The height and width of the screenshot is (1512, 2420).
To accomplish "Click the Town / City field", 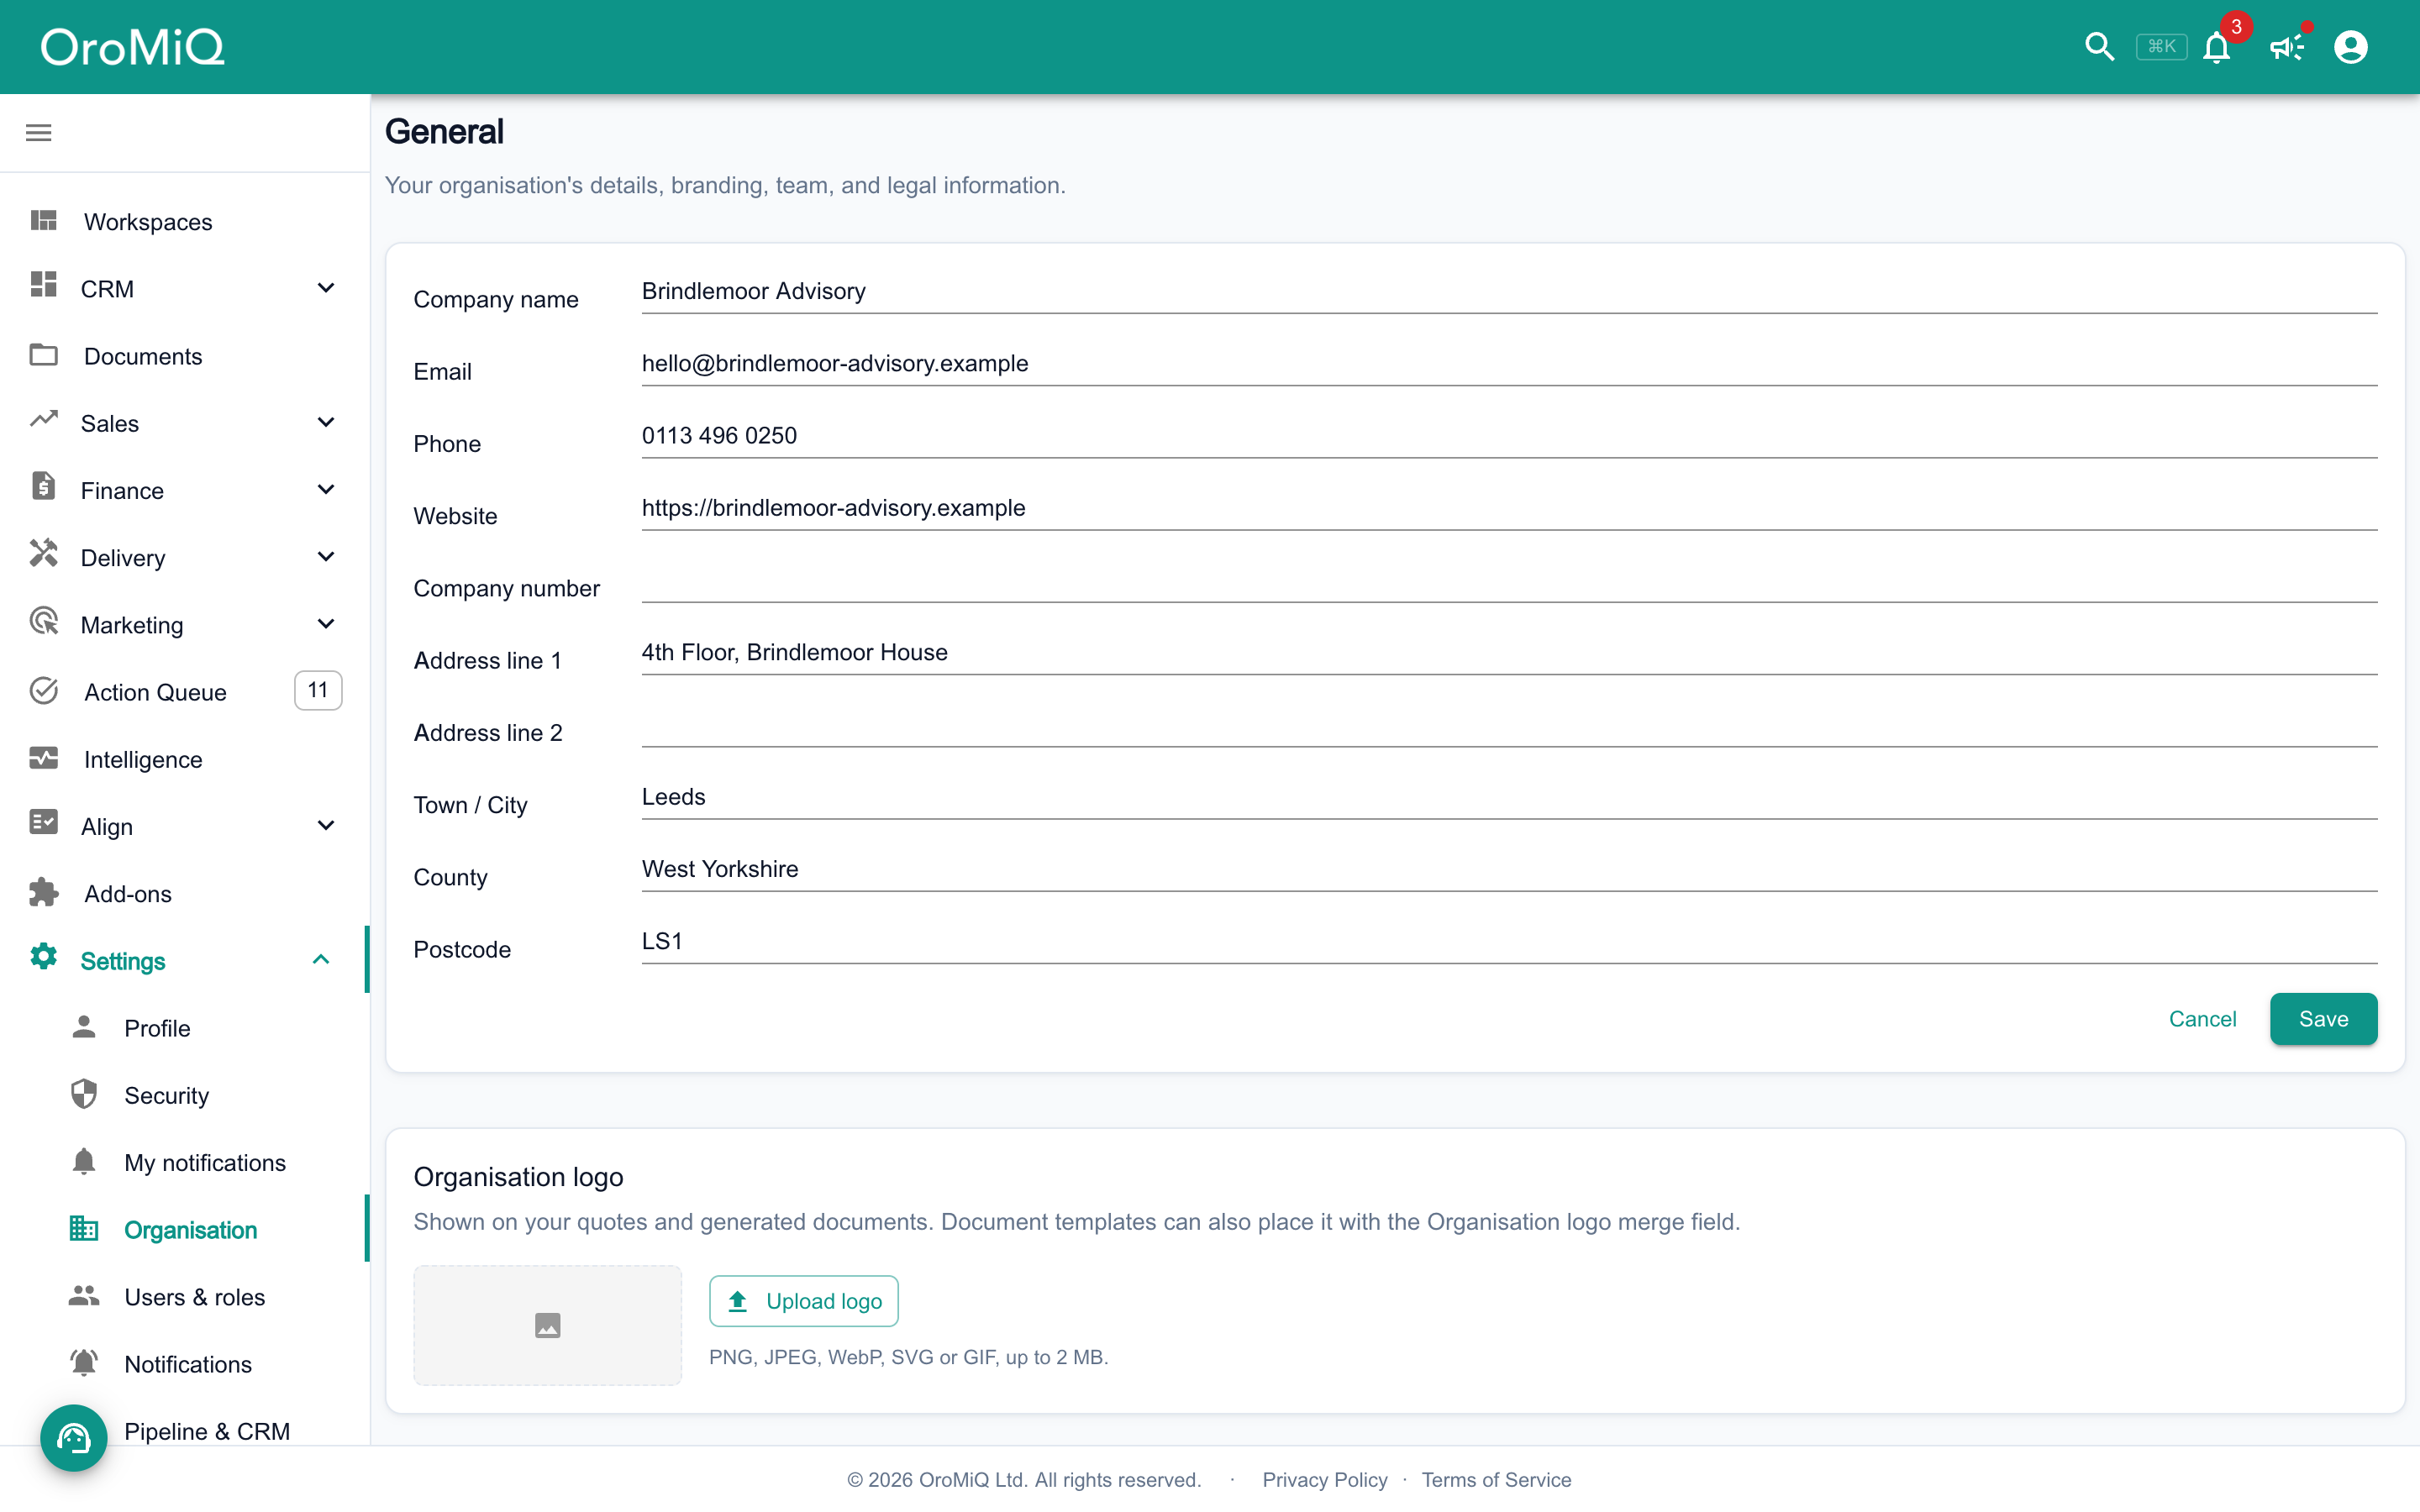I will pos(1509,797).
